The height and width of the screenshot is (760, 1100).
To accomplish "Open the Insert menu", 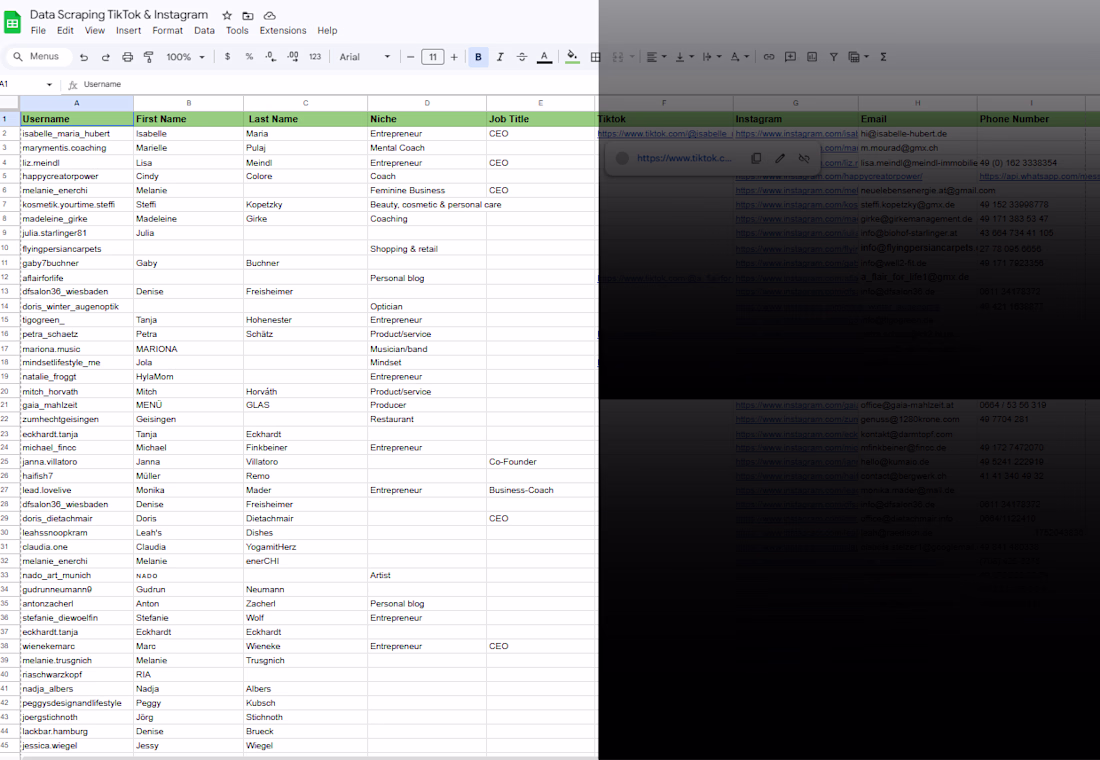I will [128, 31].
